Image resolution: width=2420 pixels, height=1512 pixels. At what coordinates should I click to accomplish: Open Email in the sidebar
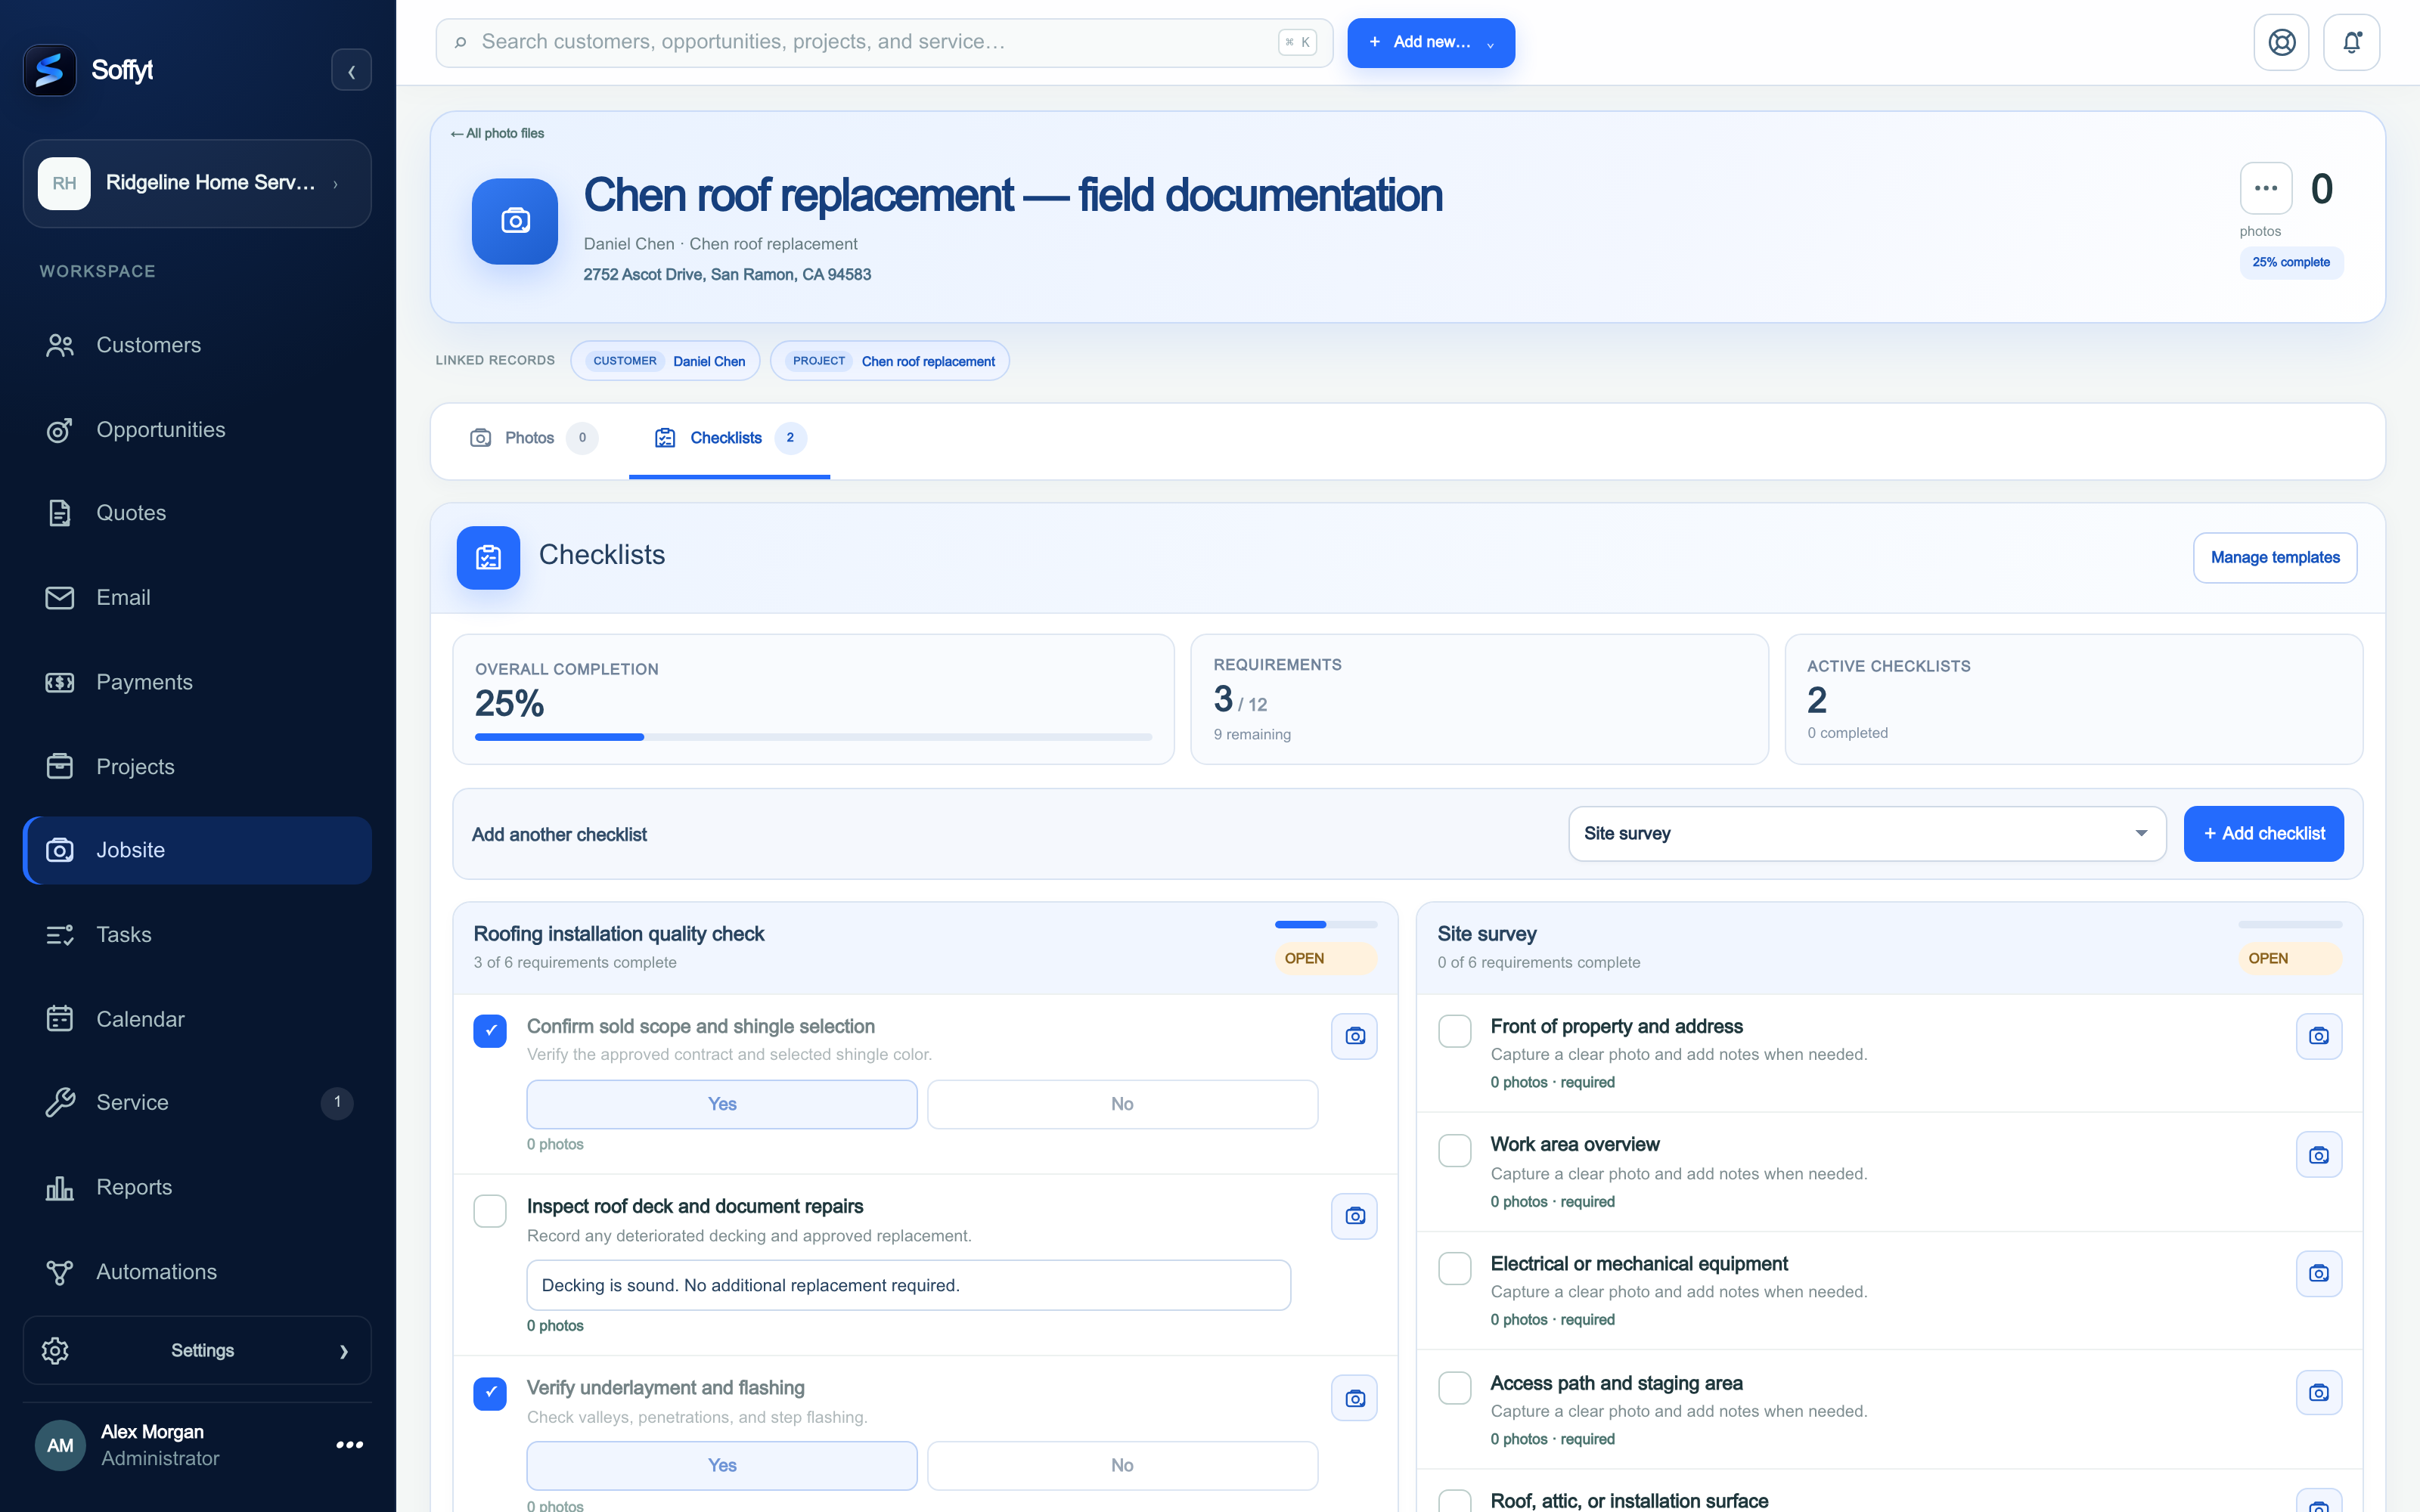(197, 598)
